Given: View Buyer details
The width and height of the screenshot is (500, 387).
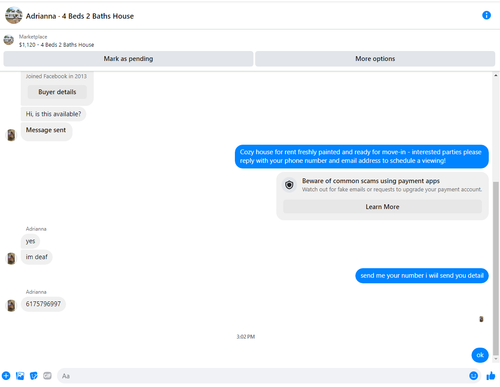Looking at the screenshot, I should (x=57, y=92).
